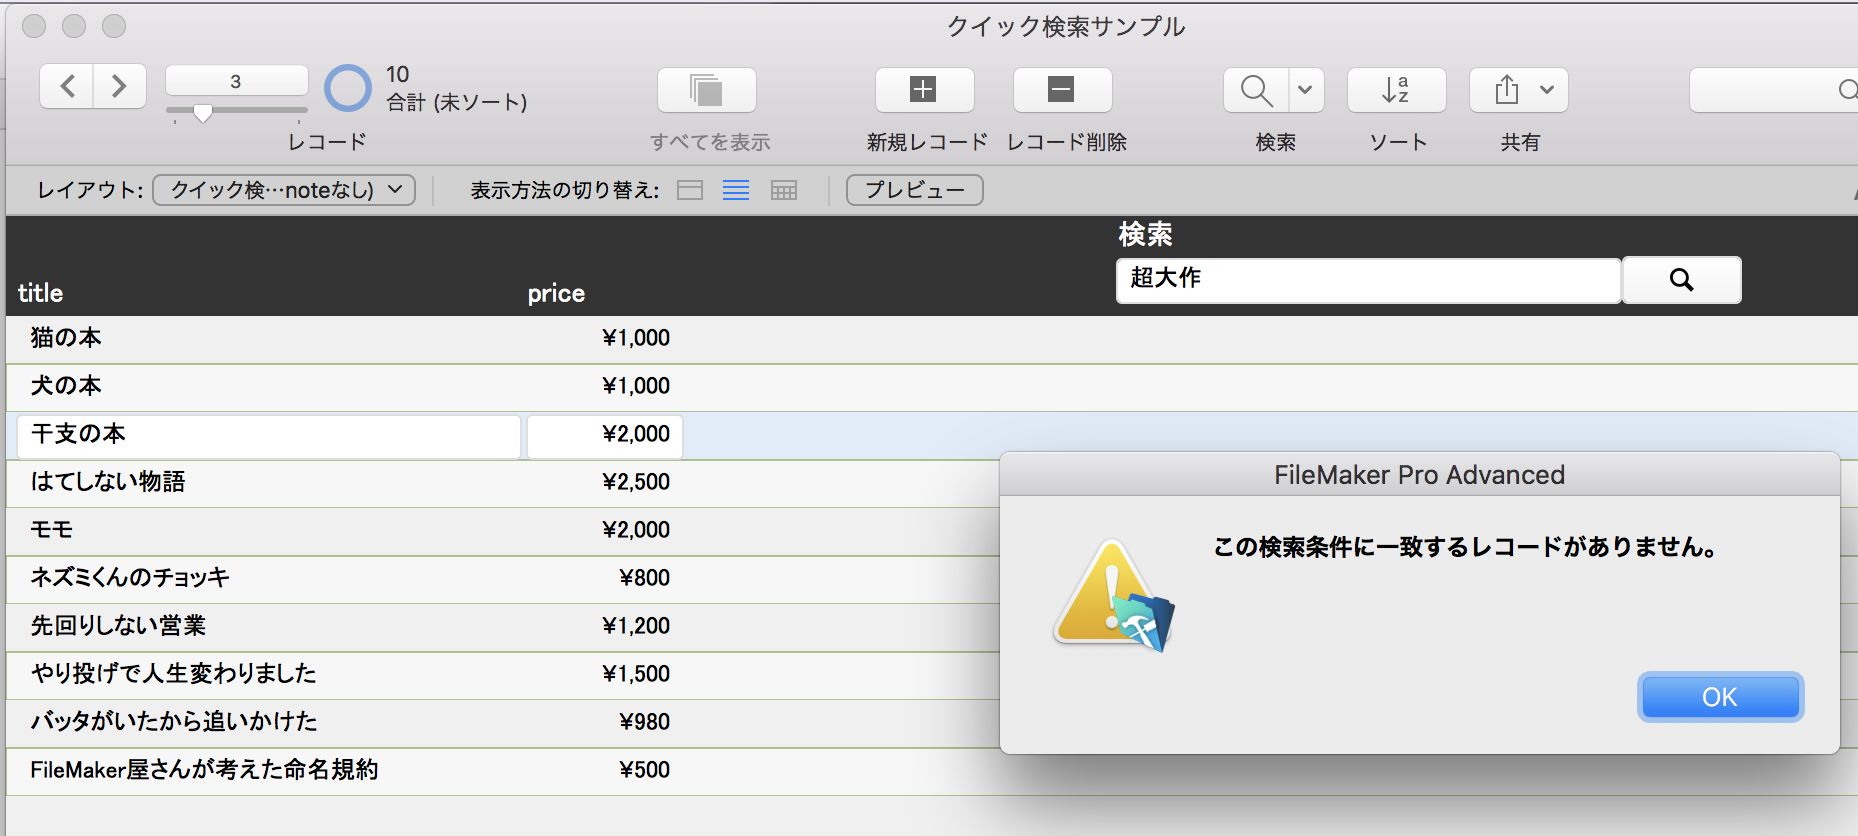The image size is (1858, 836).
Task: Select FileMaker屋さんが考えた命名規約 title
Action: [x=204, y=770]
